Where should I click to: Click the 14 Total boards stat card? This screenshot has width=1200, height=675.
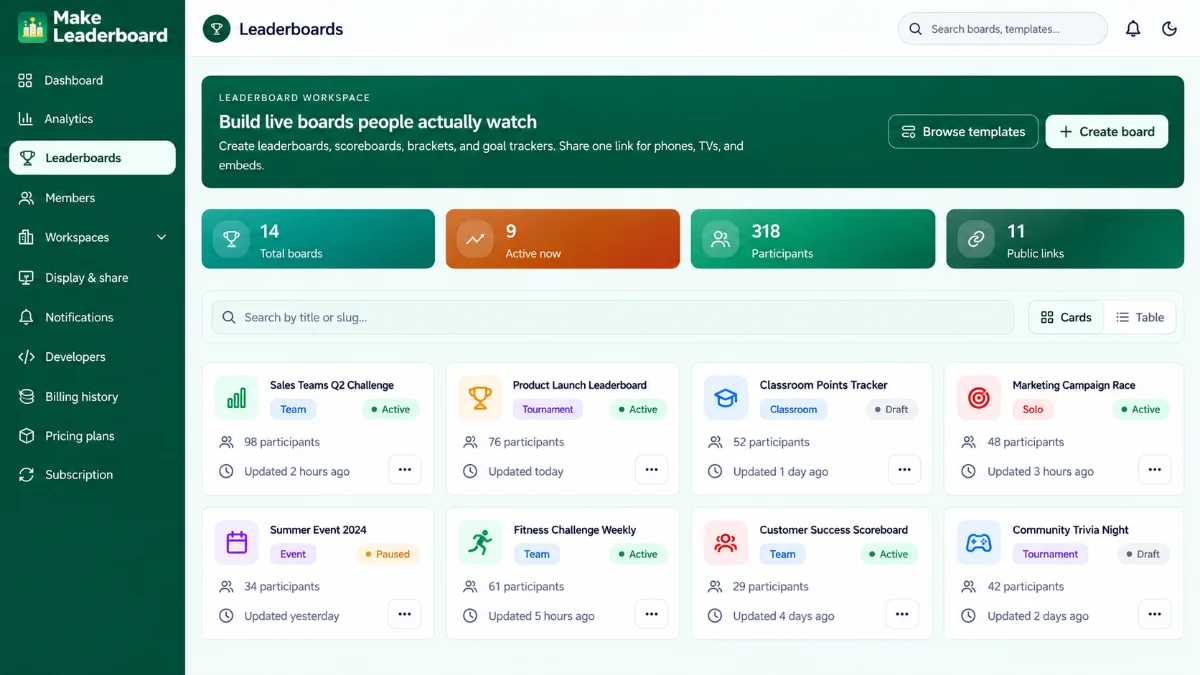click(318, 239)
